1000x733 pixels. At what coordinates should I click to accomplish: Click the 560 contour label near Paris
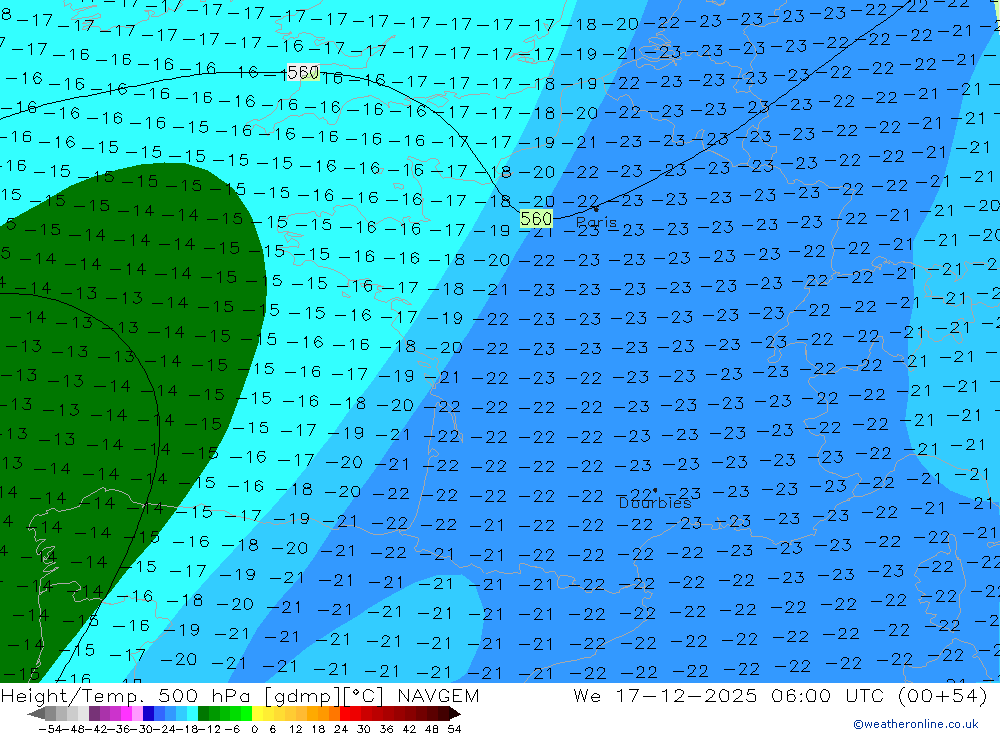click(x=536, y=219)
